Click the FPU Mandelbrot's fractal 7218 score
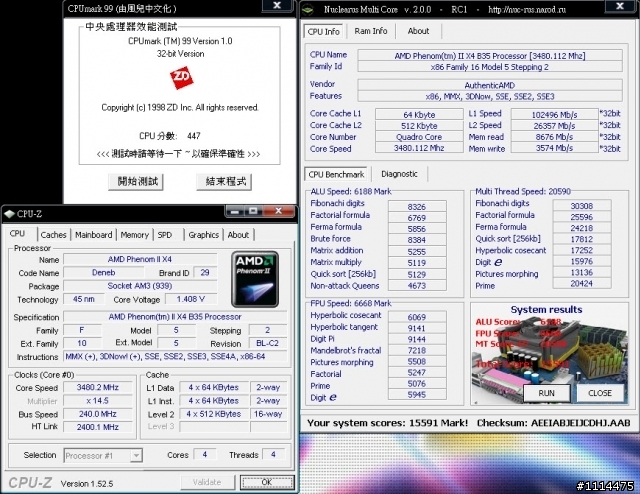This screenshot has height=494, width=640. 417,350
